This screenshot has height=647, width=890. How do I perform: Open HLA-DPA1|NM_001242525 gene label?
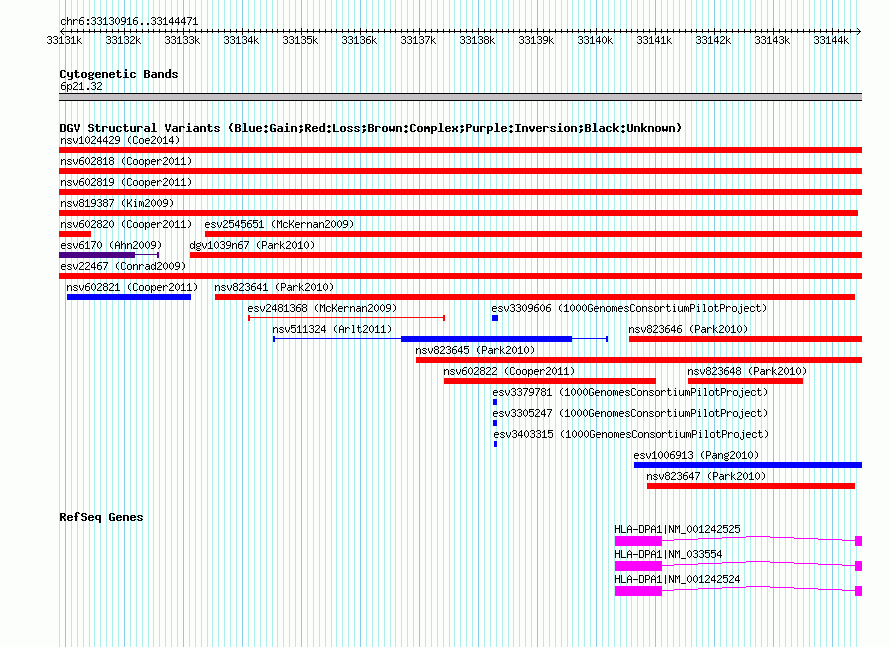pos(677,530)
